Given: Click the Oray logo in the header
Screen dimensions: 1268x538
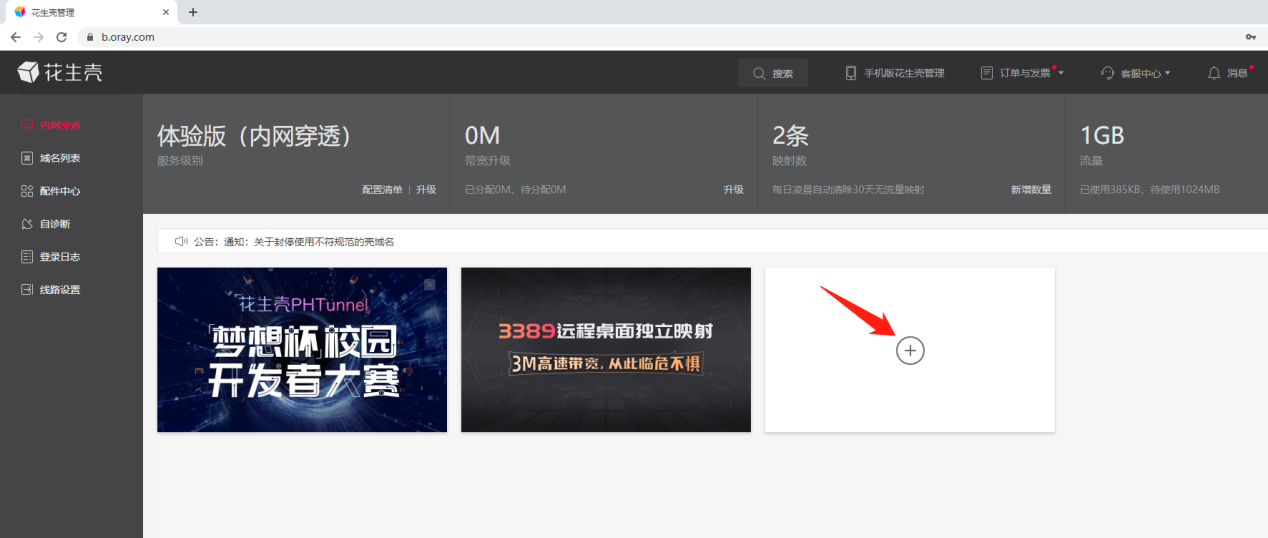Looking at the screenshot, I should (x=60, y=72).
